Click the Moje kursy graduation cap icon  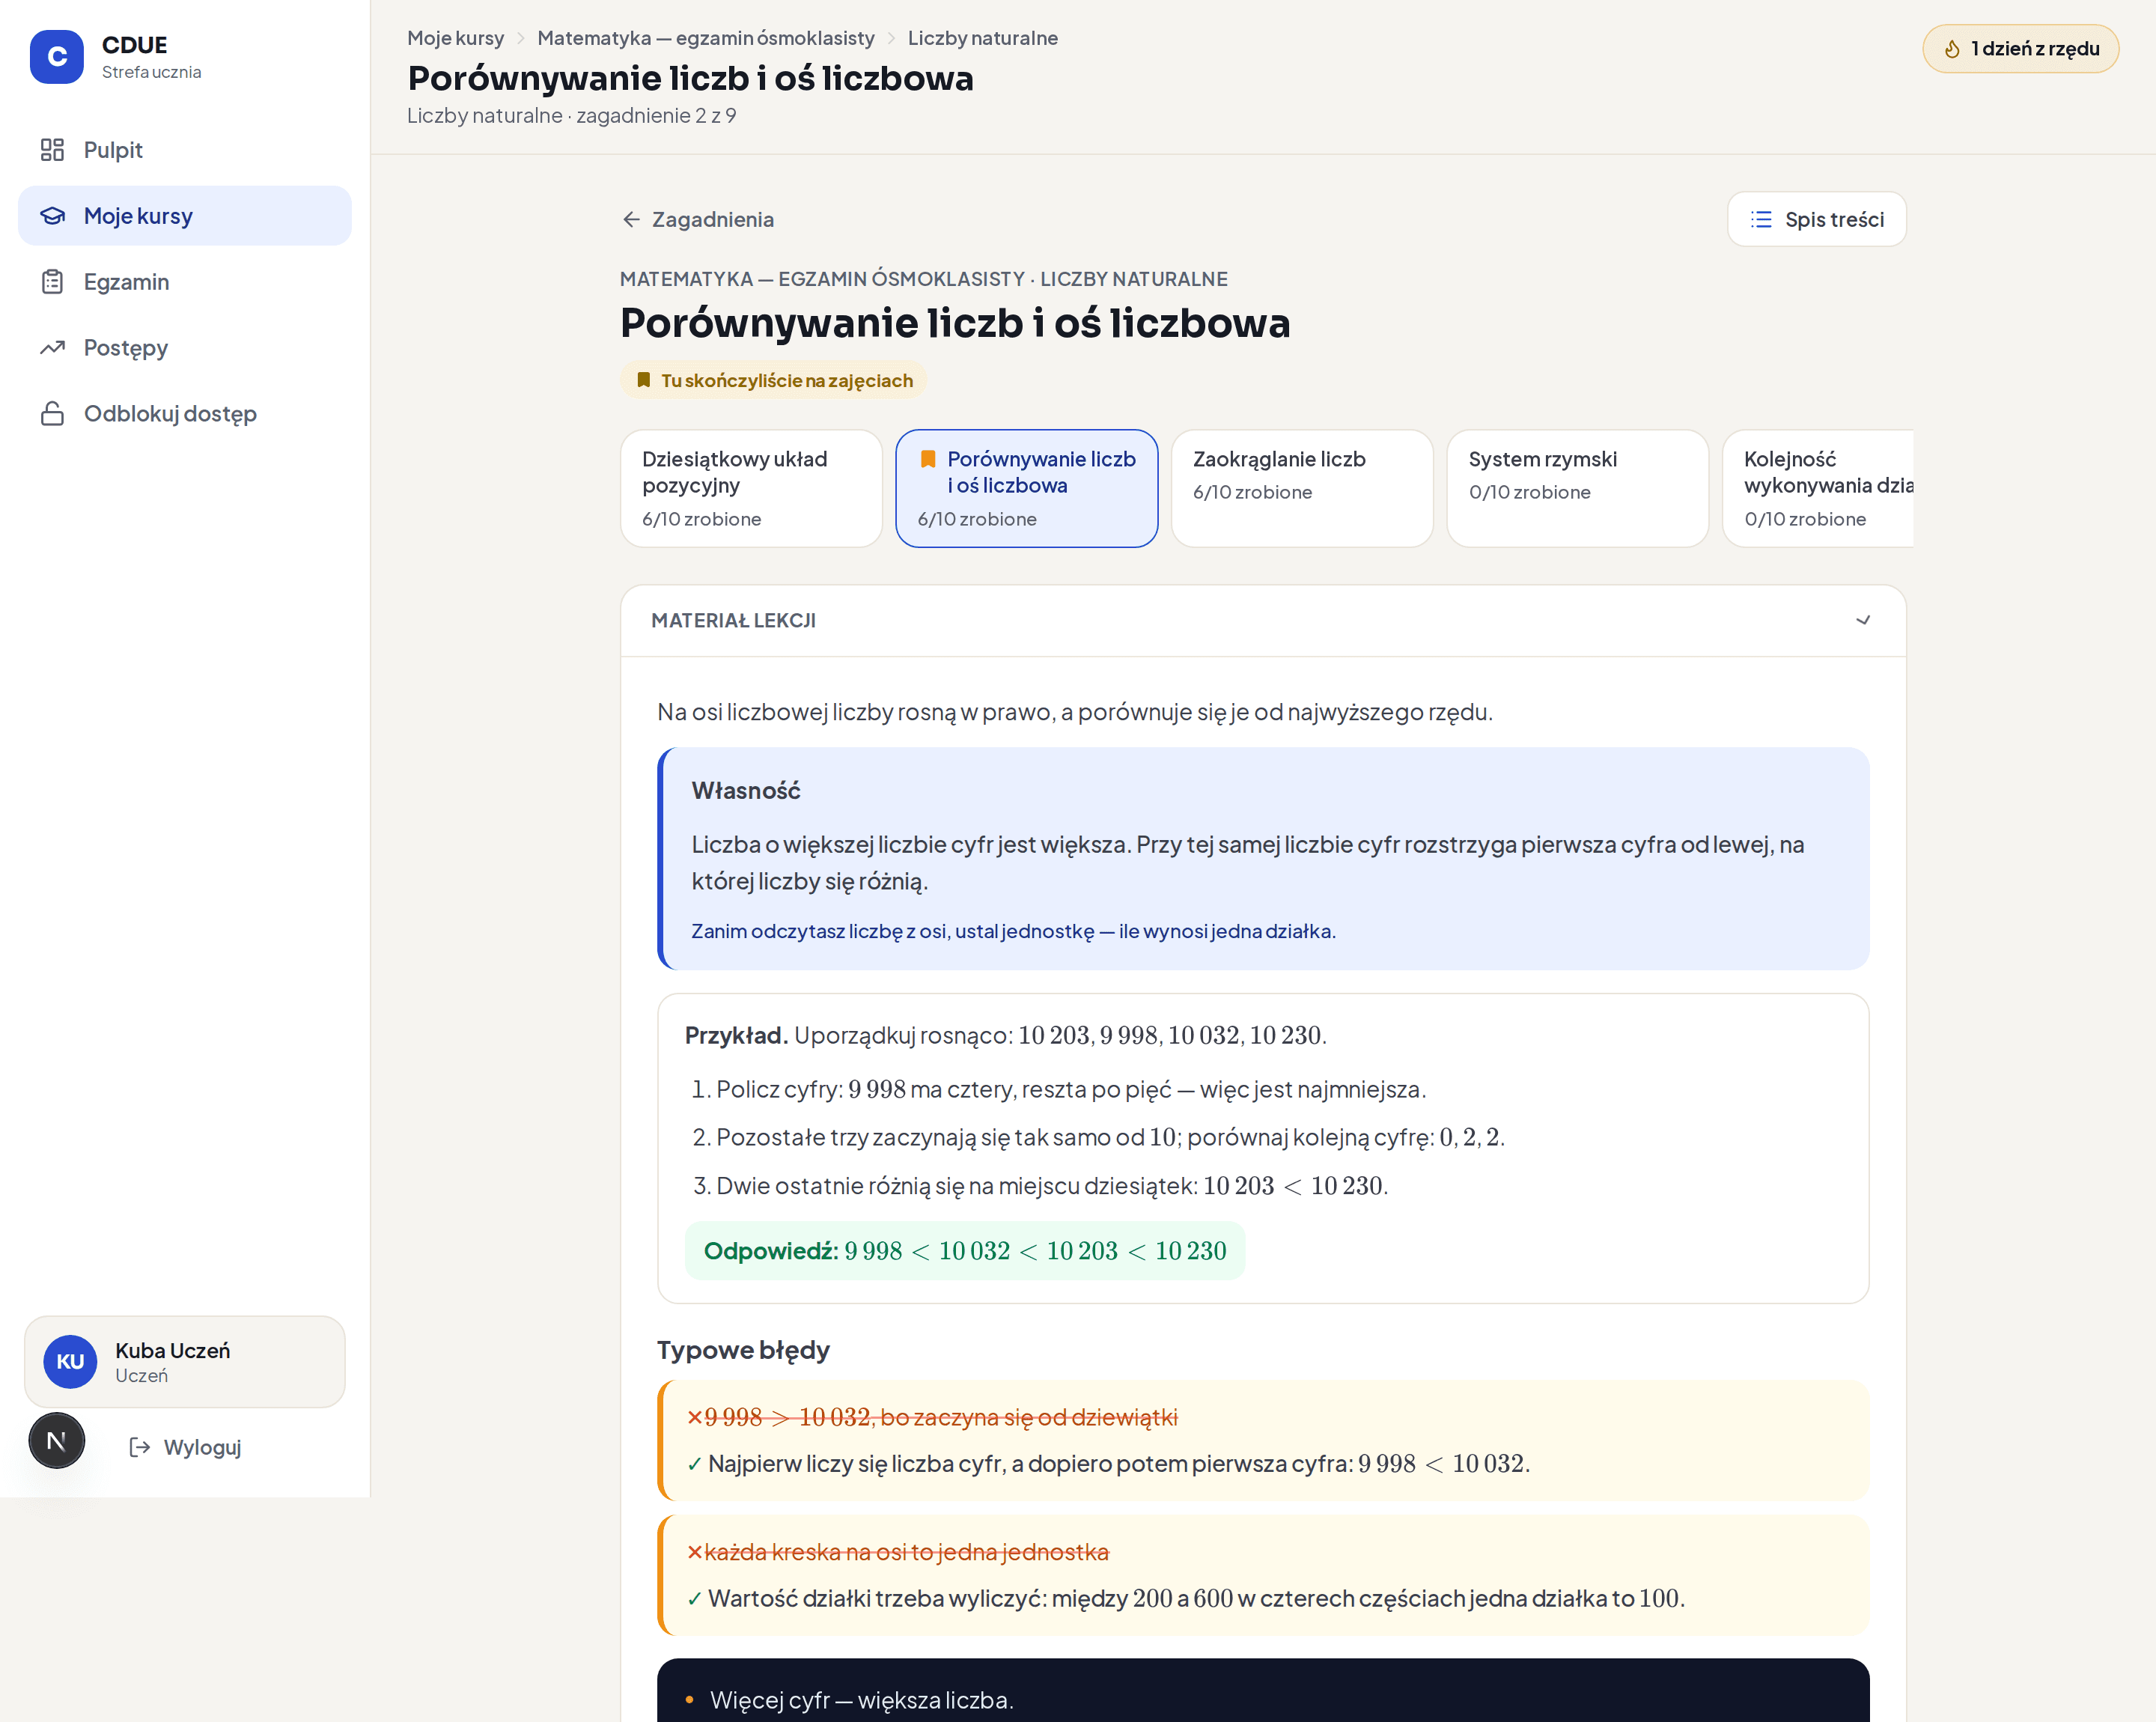(x=52, y=216)
